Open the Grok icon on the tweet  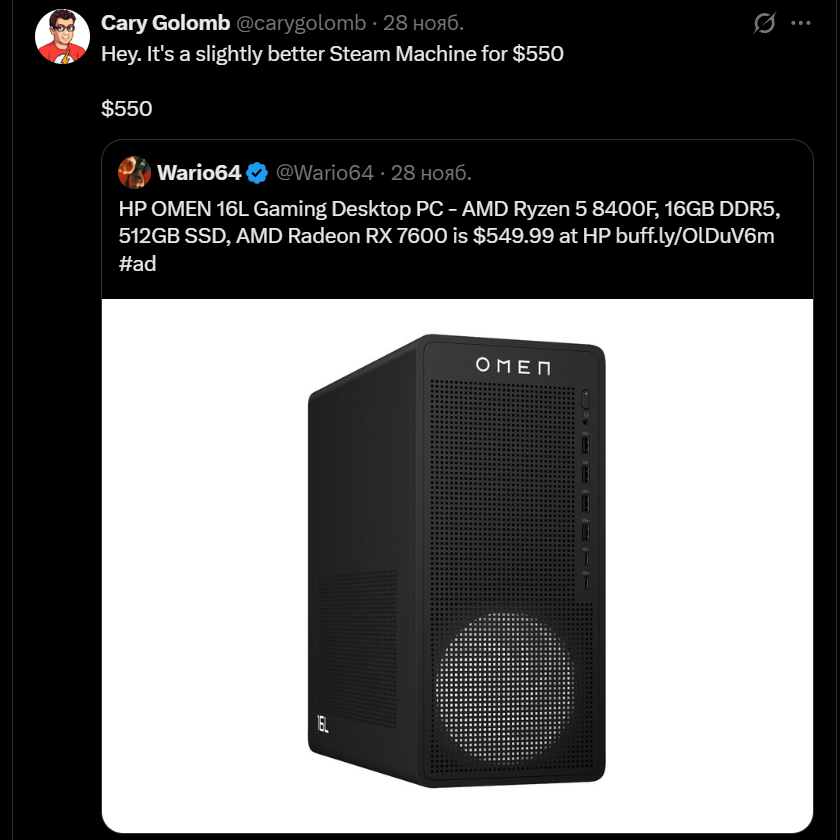coord(765,23)
